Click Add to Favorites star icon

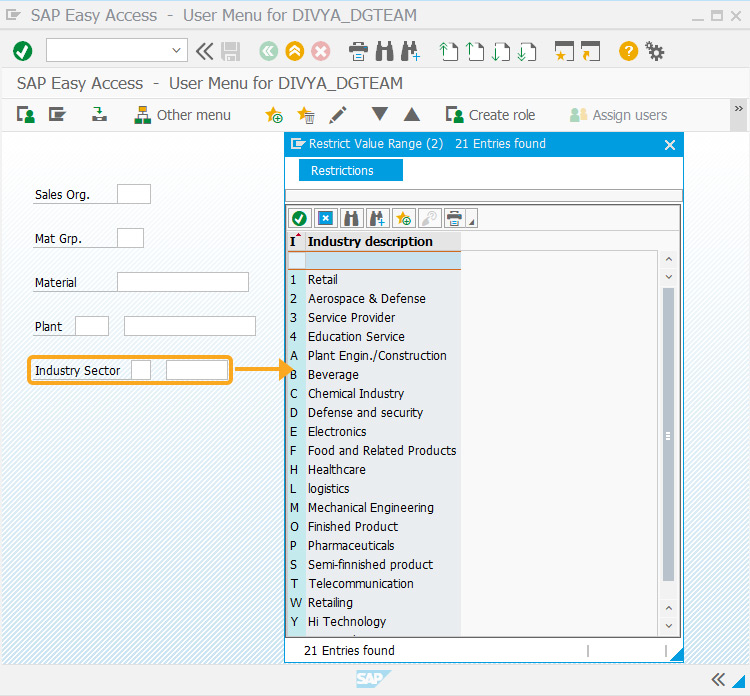point(274,115)
